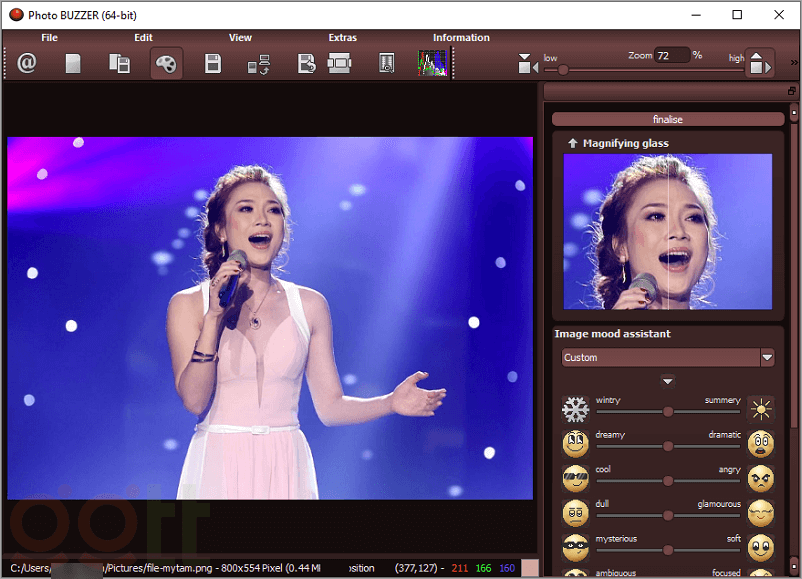The image size is (802, 579).
Task: Collapse the Magnifying glass panel arrow
Action: [x=573, y=143]
